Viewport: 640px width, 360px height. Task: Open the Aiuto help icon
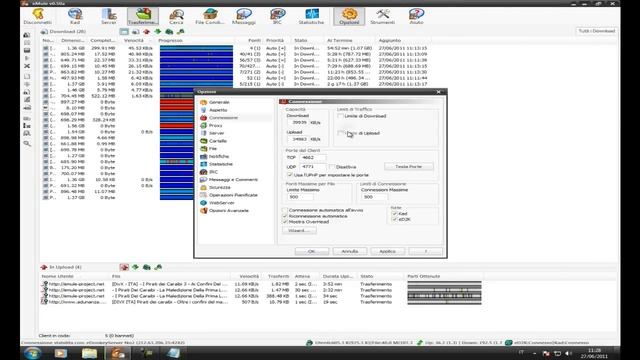(416, 16)
